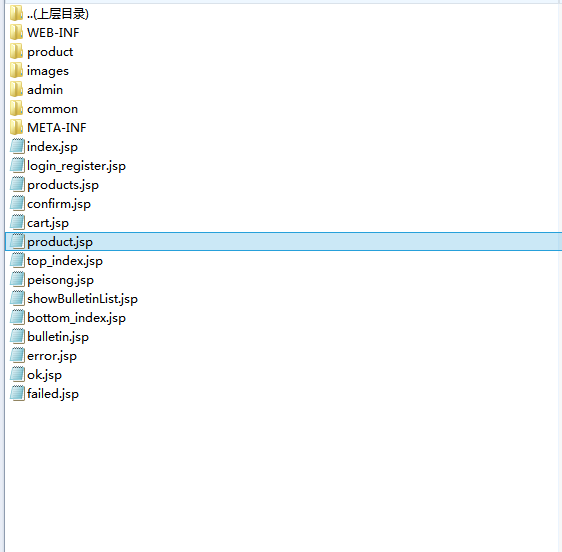
Task: Click the admin folder icon
Action: (16, 90)
